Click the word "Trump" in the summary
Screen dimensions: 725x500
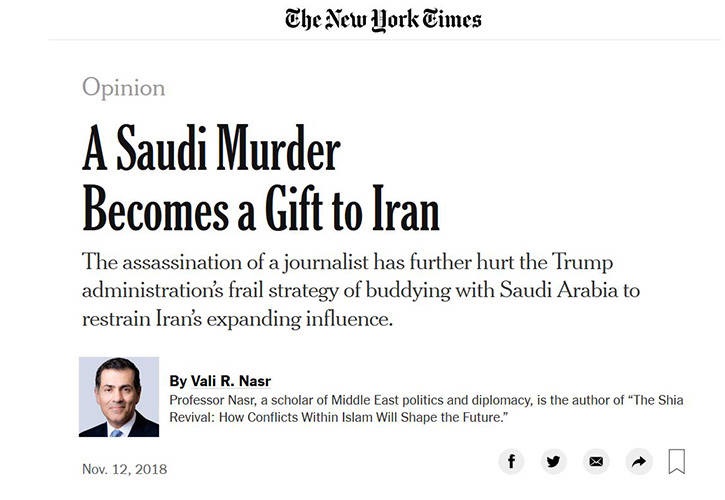[x=582, y=262]
